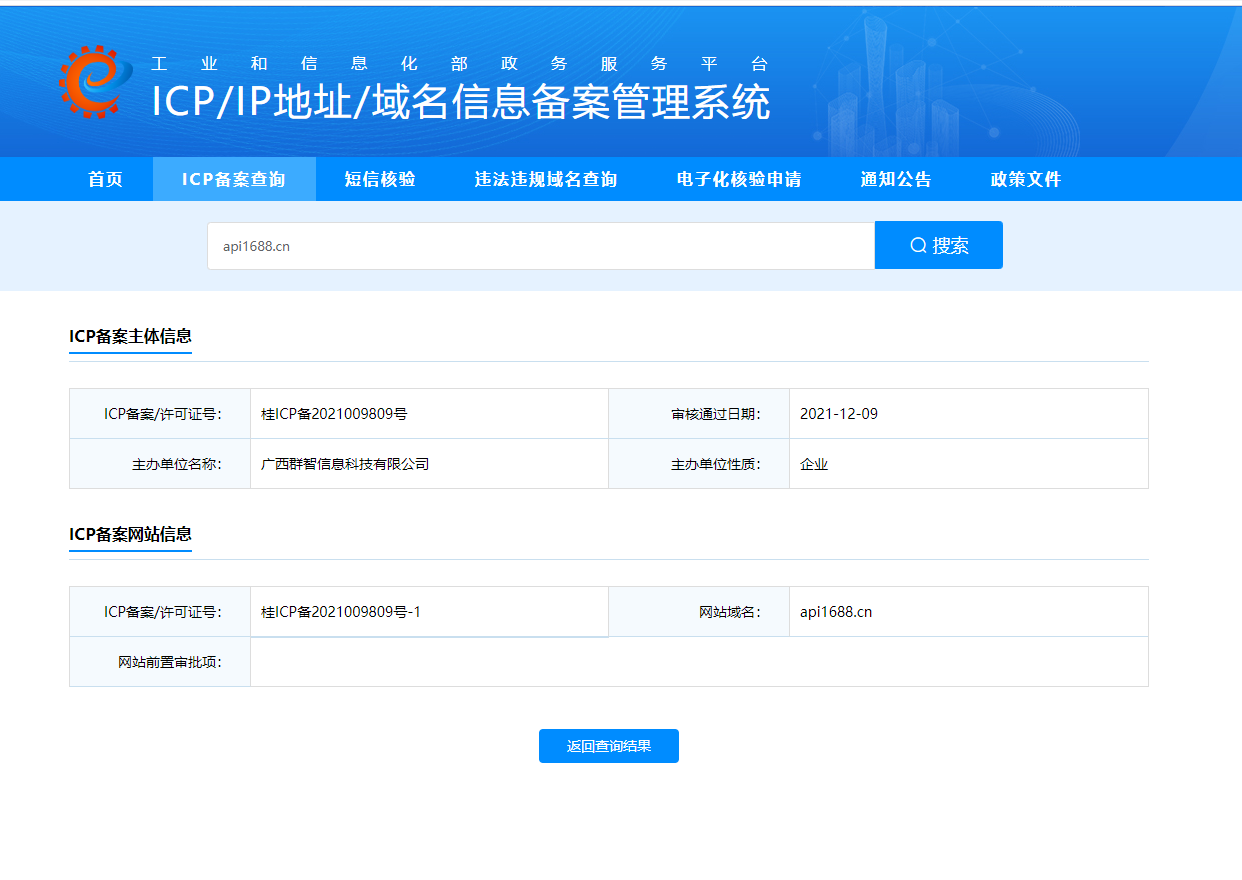
Task: Select 电子化核验申请 navigation item
Action: [x=739, y=180]
